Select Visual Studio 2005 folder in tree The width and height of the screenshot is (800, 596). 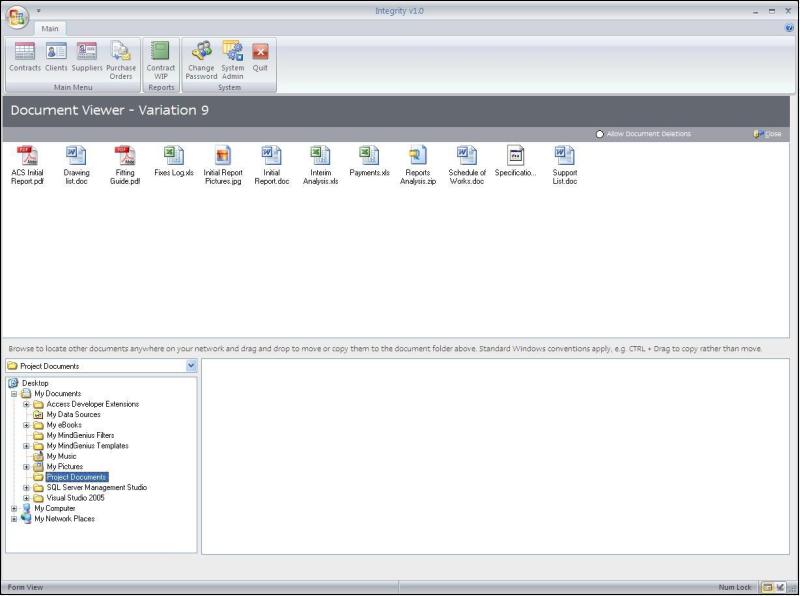(x=75, y=498)
